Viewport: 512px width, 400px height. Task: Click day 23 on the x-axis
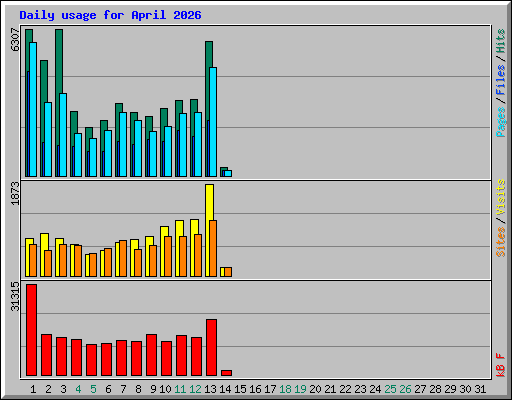(x=360, y=389)
